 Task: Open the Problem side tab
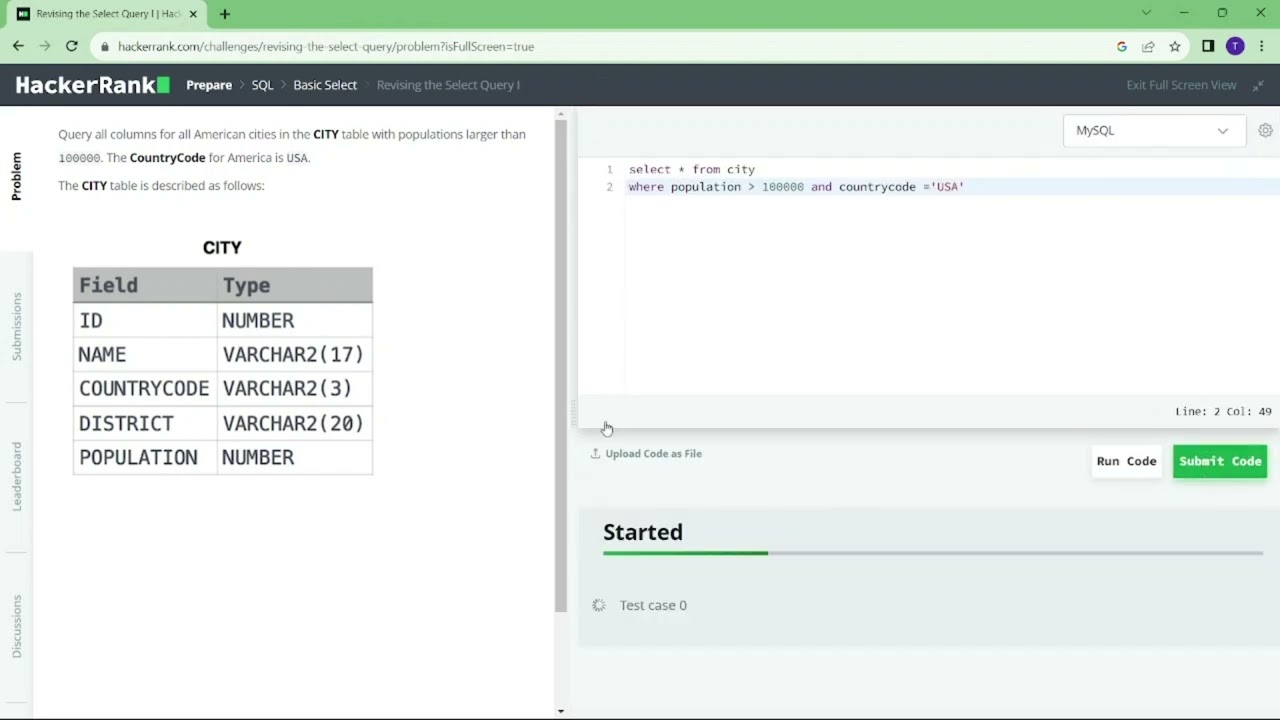pos(16,176)
